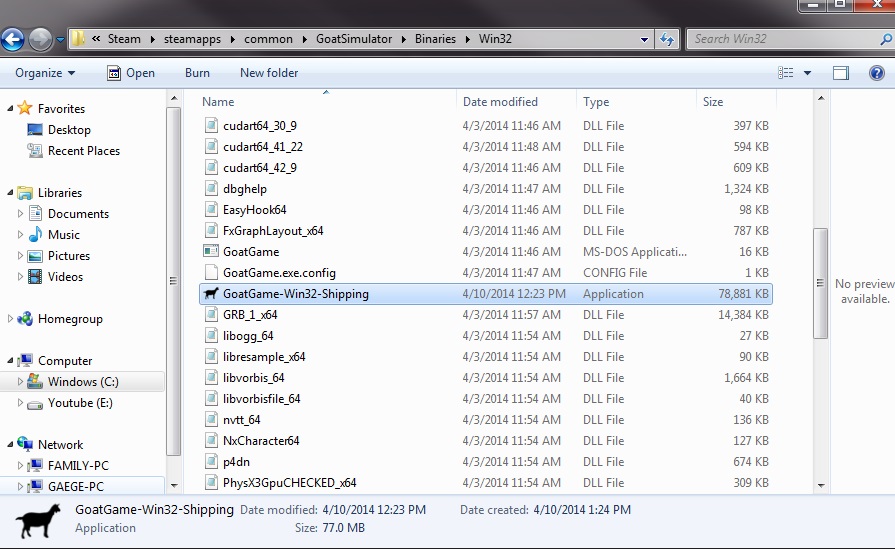
Task: Click the search magnifier icon
Action: [x=886, y=39]
